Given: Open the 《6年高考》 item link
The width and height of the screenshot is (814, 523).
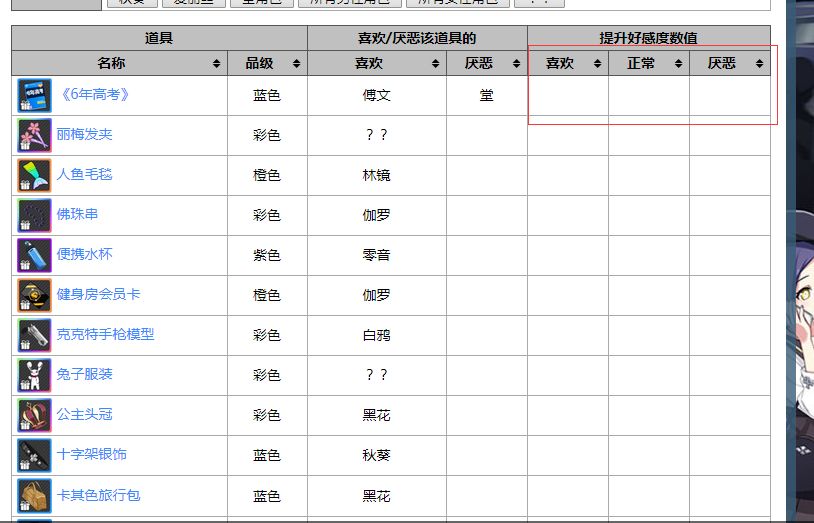Looking at the screenshot, I should coord(94,95).
